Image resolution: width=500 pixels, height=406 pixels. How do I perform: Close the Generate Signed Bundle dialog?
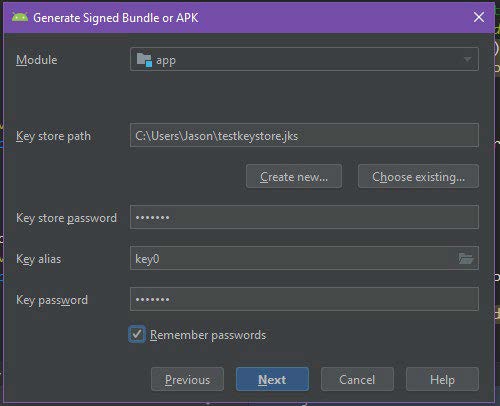pos(479,17)
